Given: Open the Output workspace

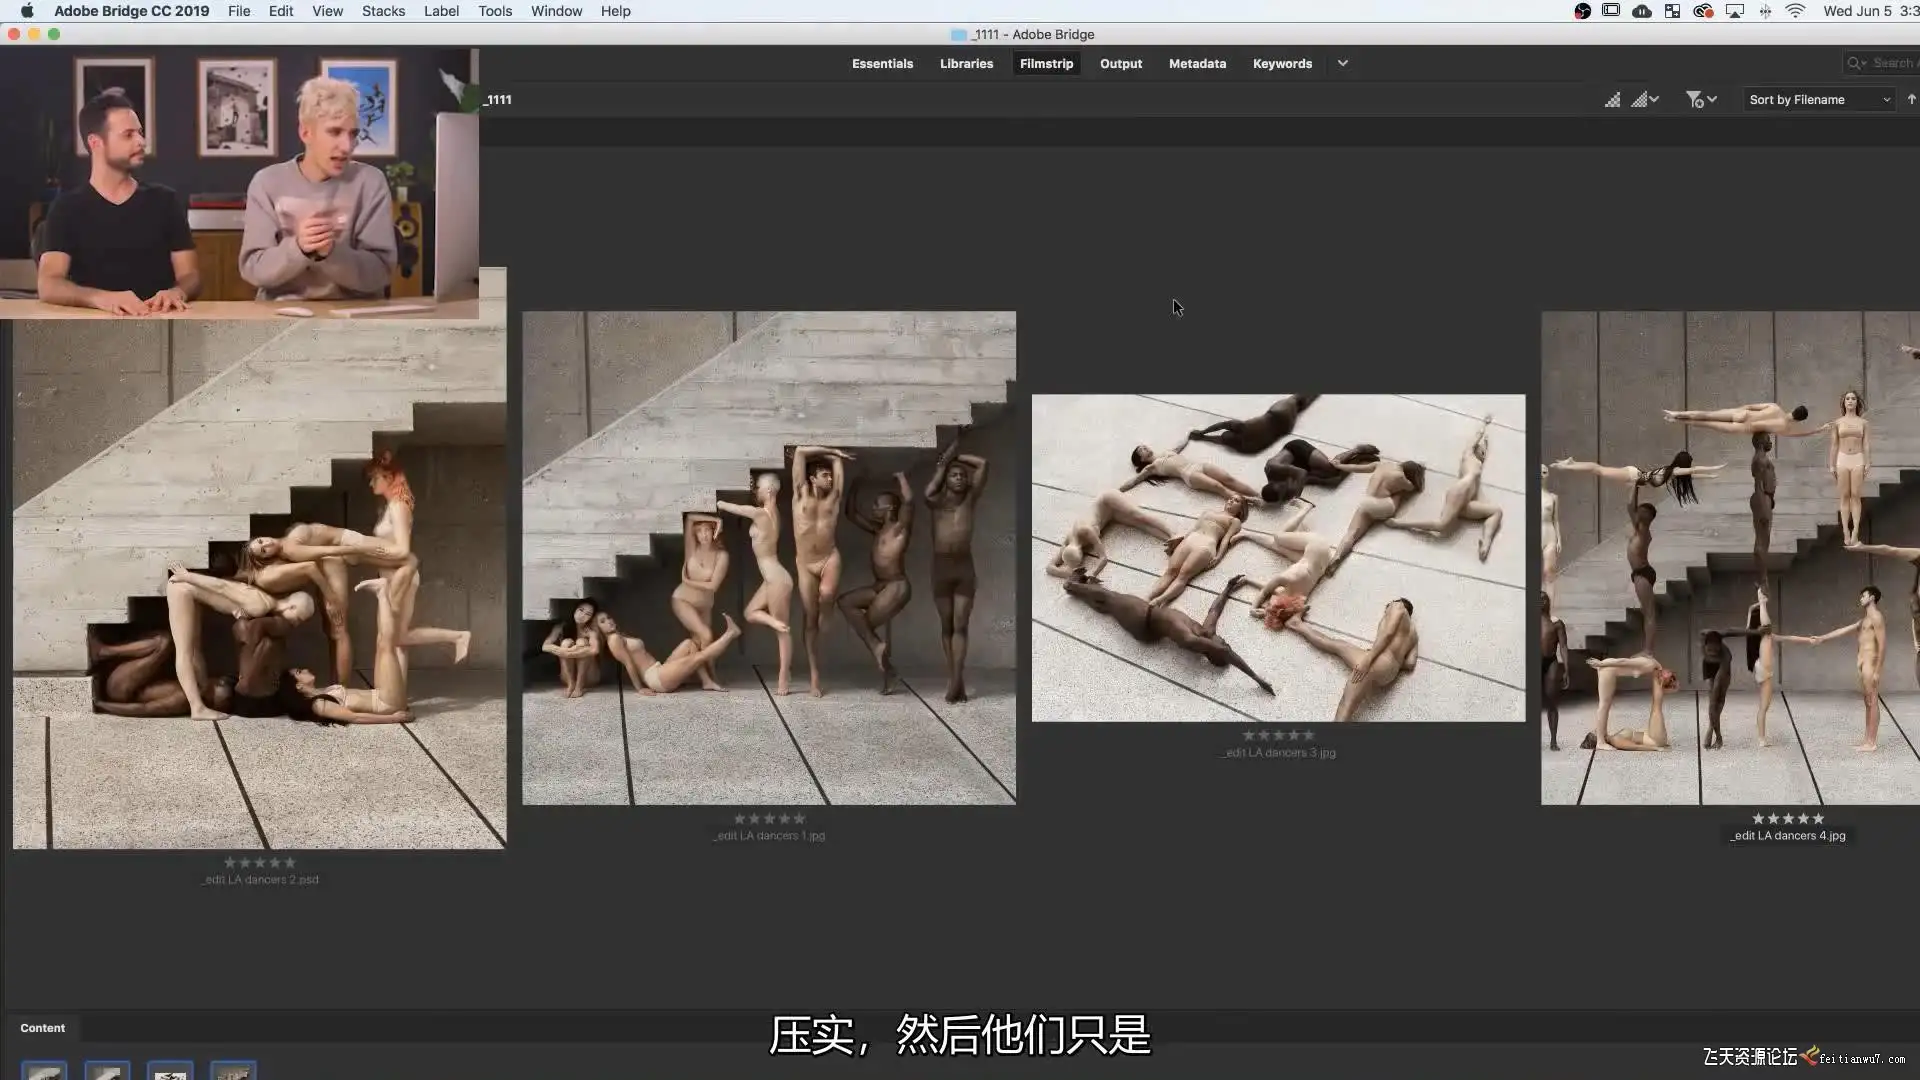Looking at the screenshot, I should (1120, 63).
